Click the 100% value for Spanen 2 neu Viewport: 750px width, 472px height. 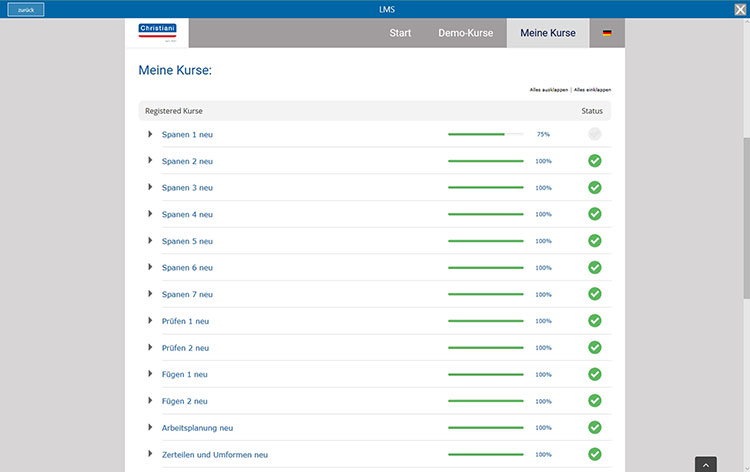pyautogui.click(x=543, y=161)
